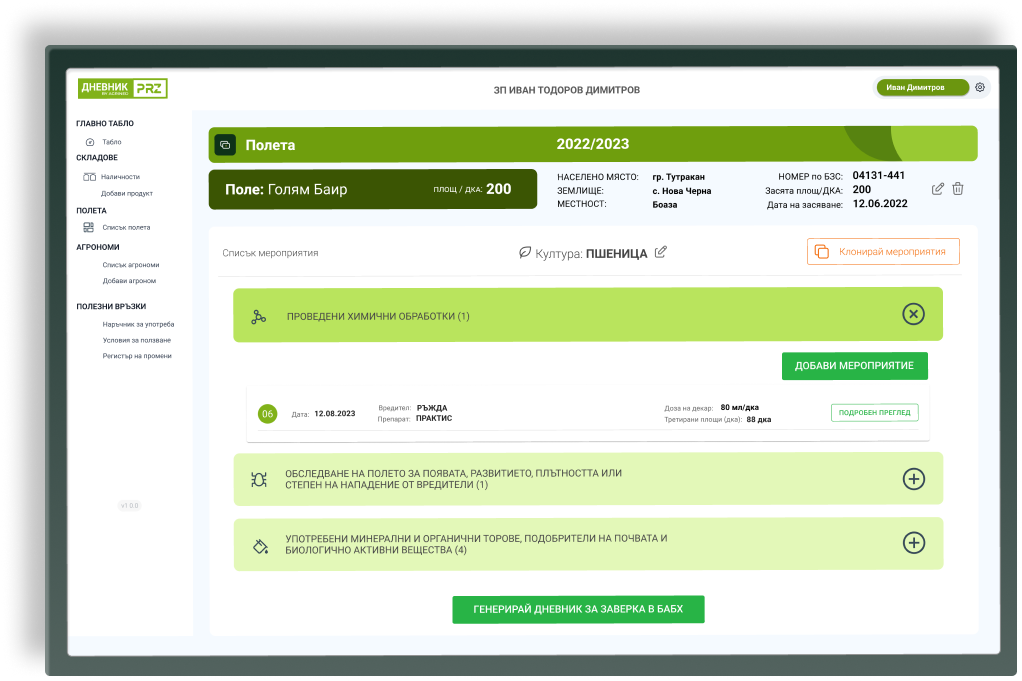This screenshot has height=681, width=1022.
Task: Open the Иван Димитров user menu
Action: pyautogui.click(x=922, y=87)
